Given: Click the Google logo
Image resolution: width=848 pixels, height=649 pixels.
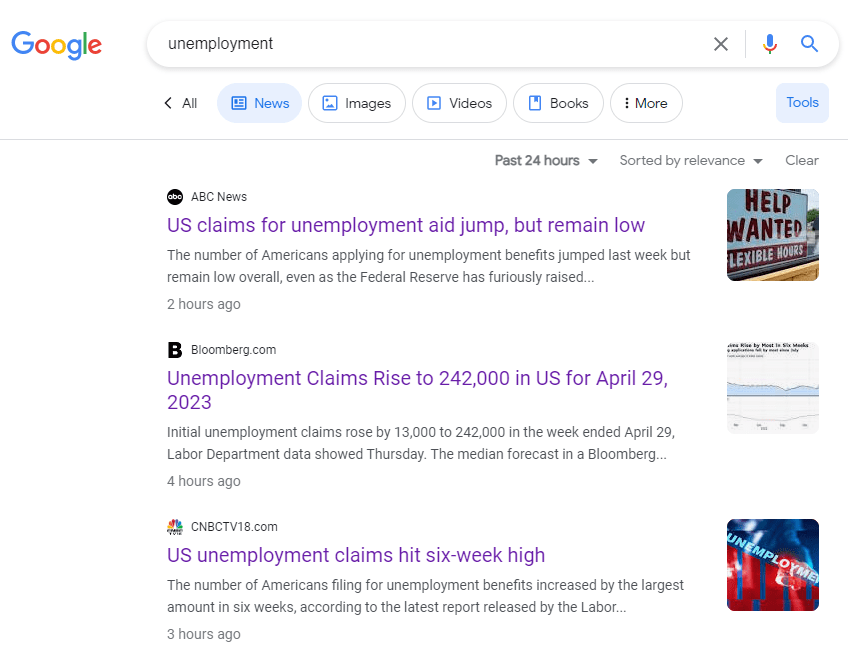Looking at the screenshot, I should tap(56, 44).
